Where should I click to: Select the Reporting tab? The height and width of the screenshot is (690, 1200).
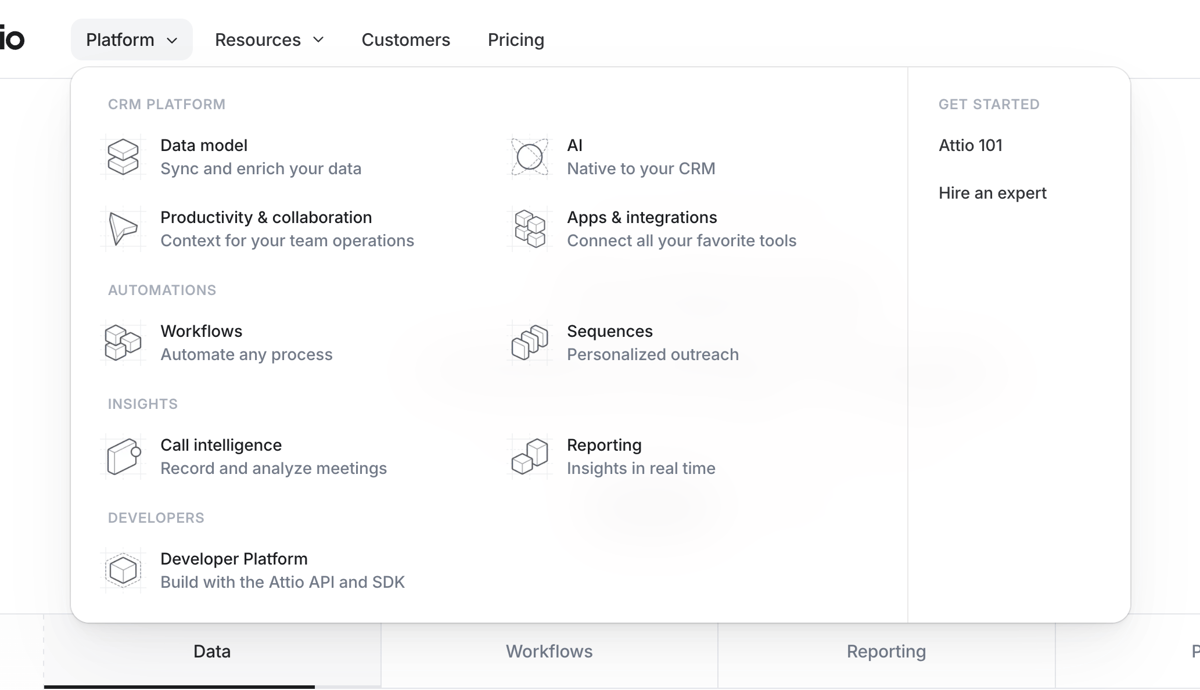pyautogui.click(x=886, y=651)
